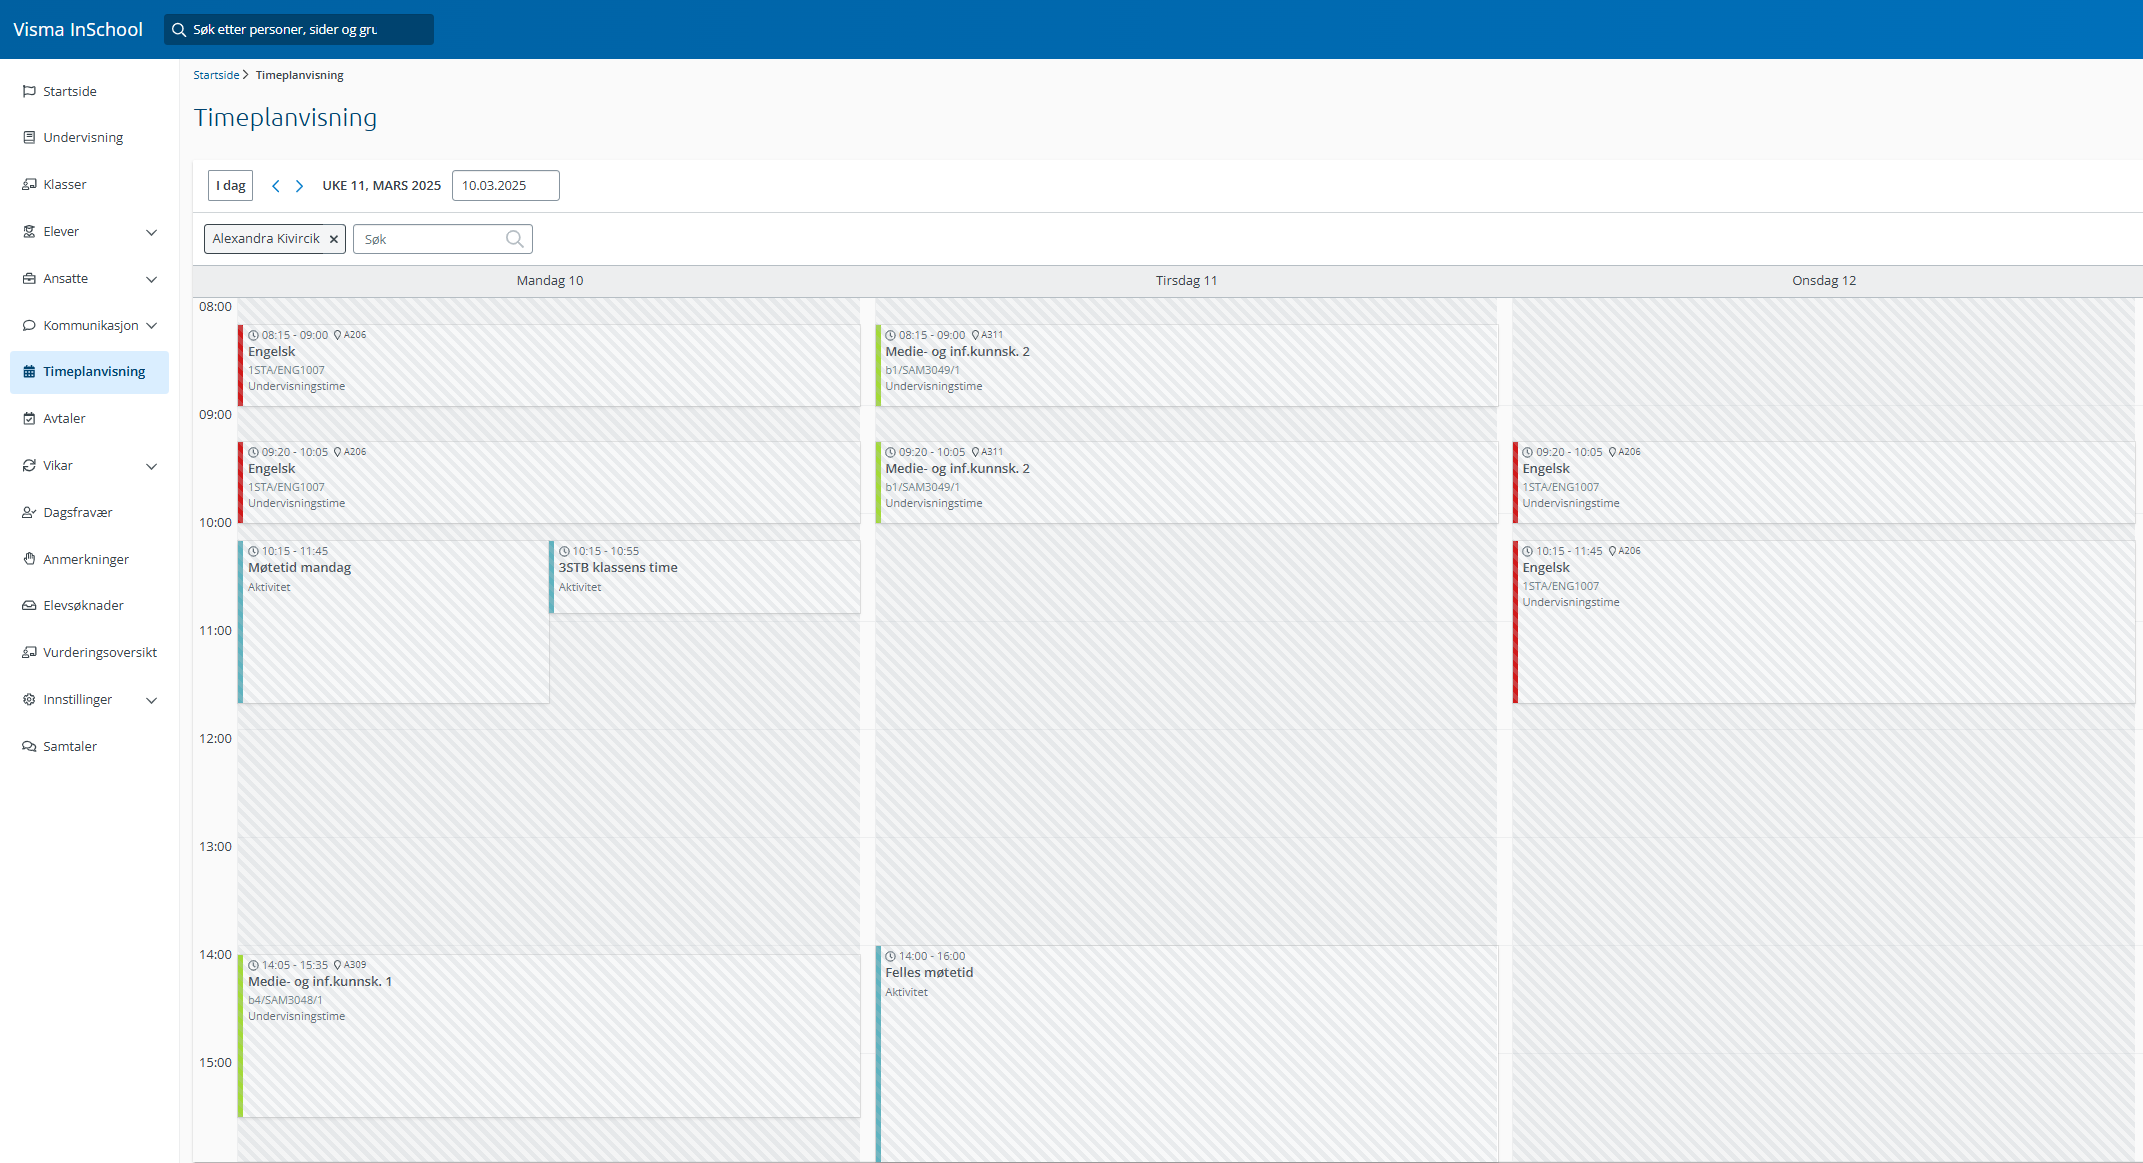Click the Samtaler chat icon
The image size is (2143, 1163).
pyautogui.click(x=29, y=746)
